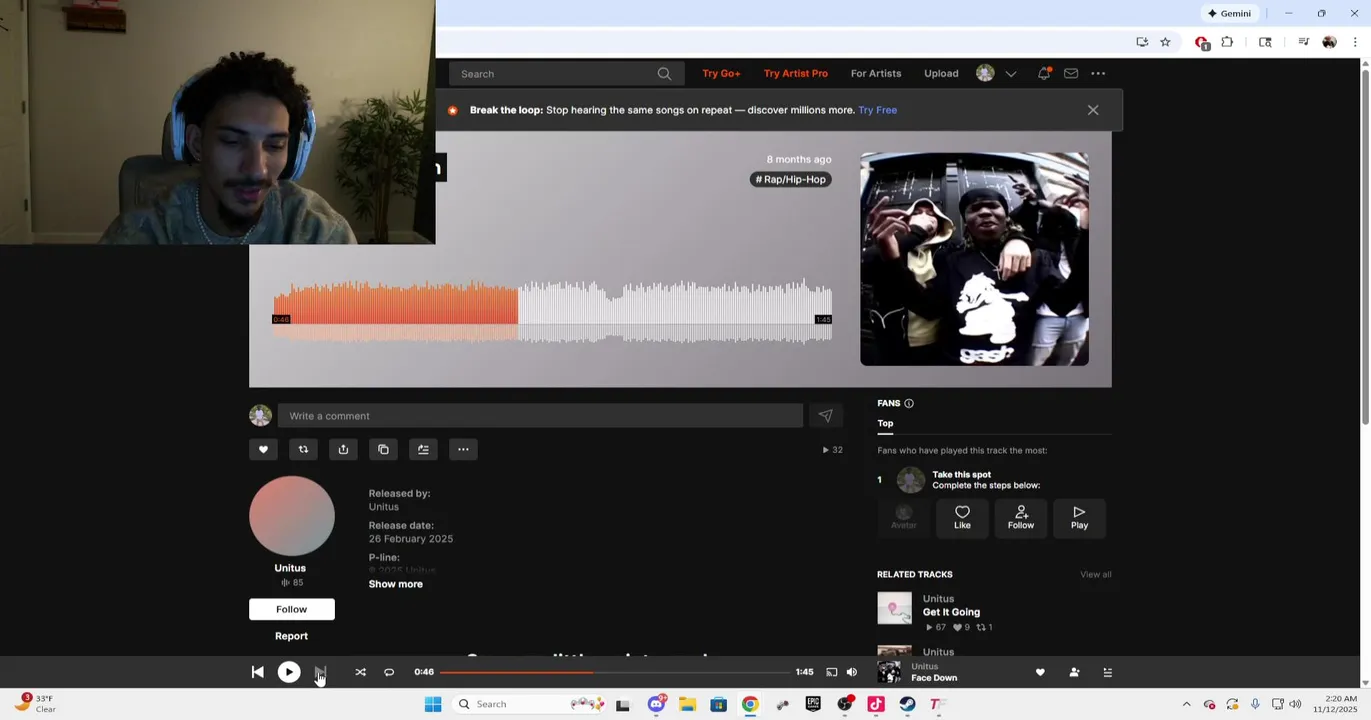Open Steam from the taskbar
Viewport: 1371px width, 720px height.
pyautogui.click(x=907, y=704)
